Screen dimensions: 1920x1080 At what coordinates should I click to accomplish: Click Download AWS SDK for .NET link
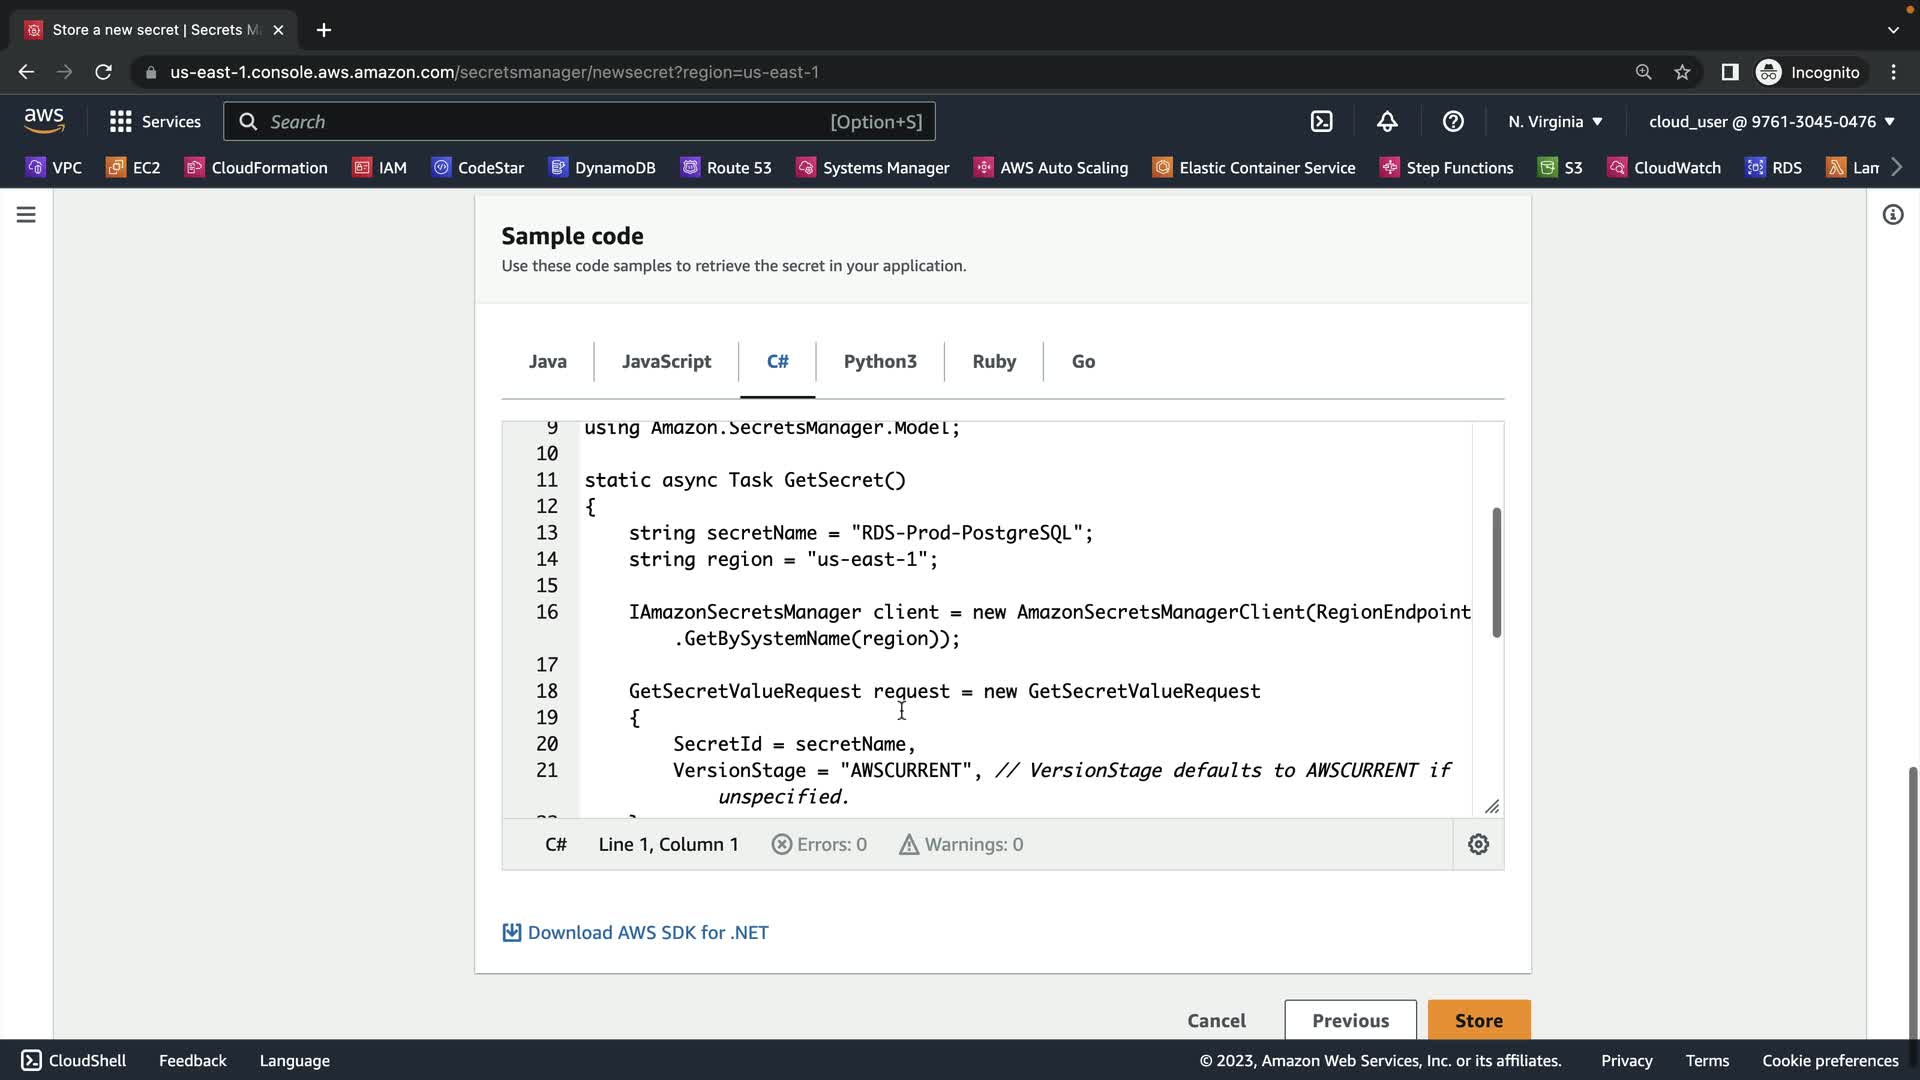click(647, 933)
